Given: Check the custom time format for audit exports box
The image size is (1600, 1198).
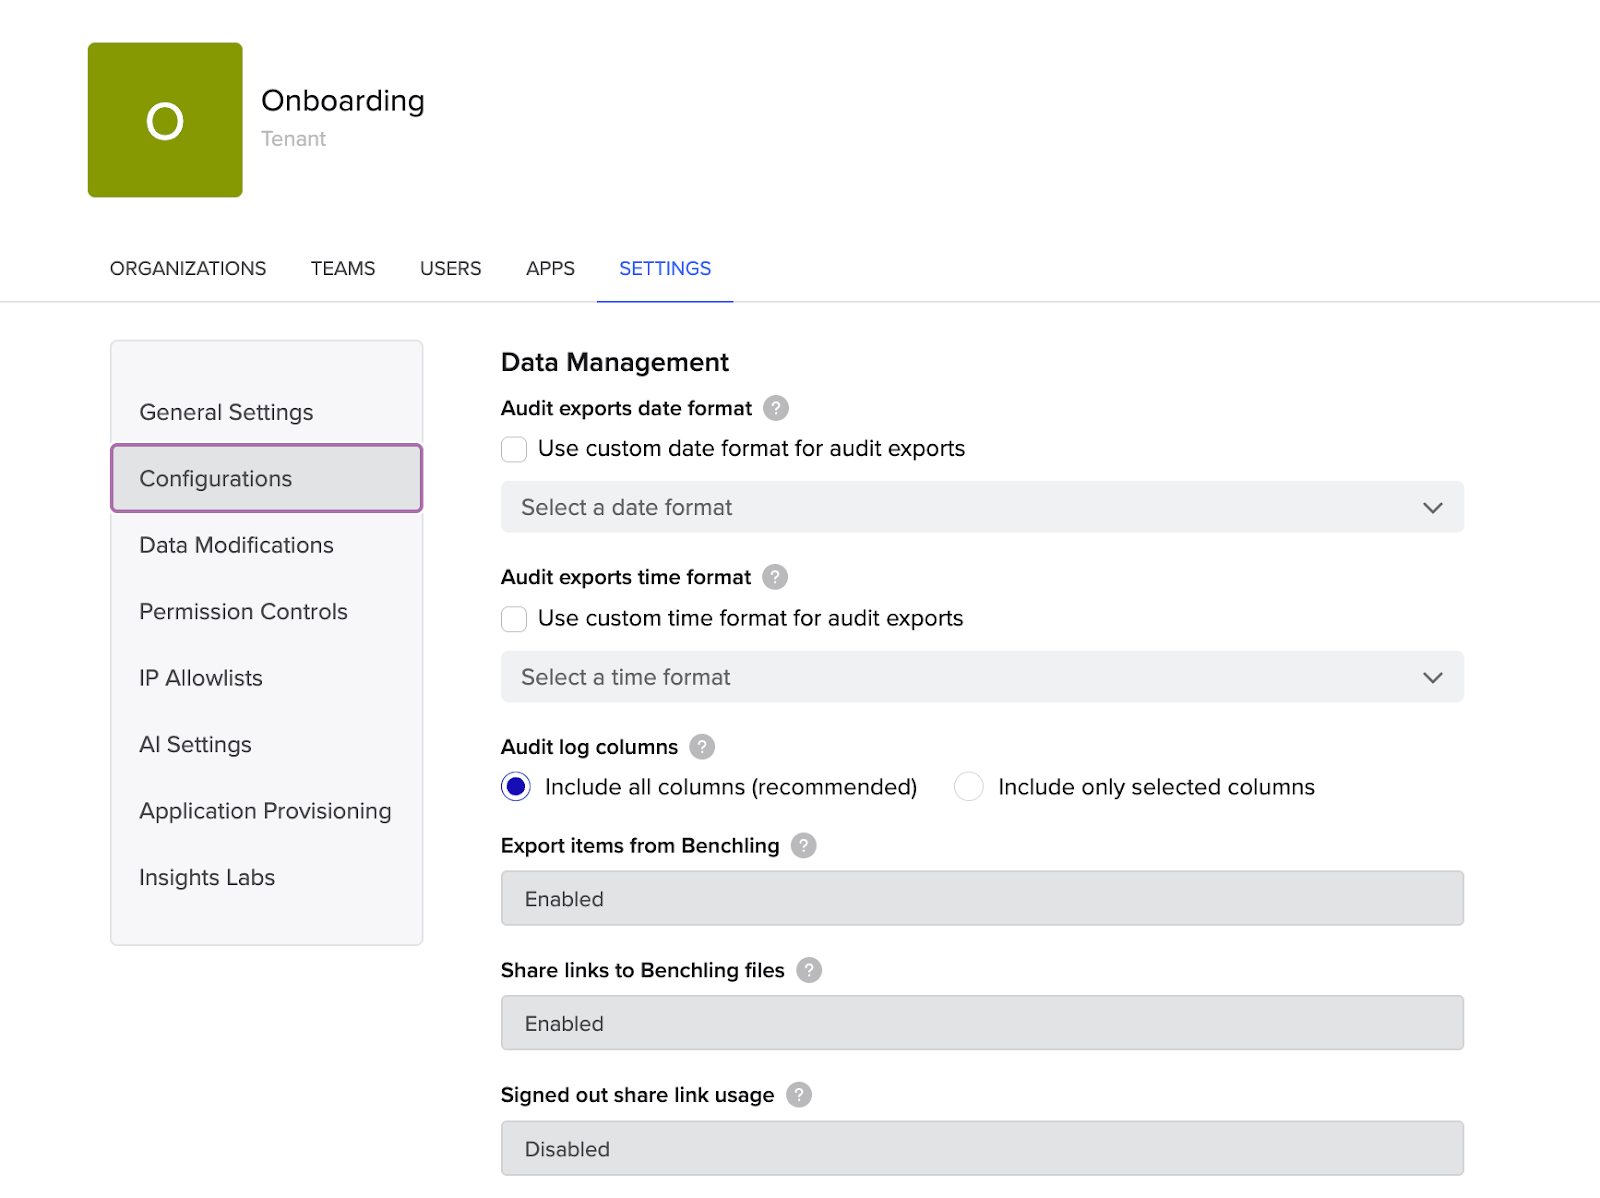Looking at the screenshot, I should (514, 619).
